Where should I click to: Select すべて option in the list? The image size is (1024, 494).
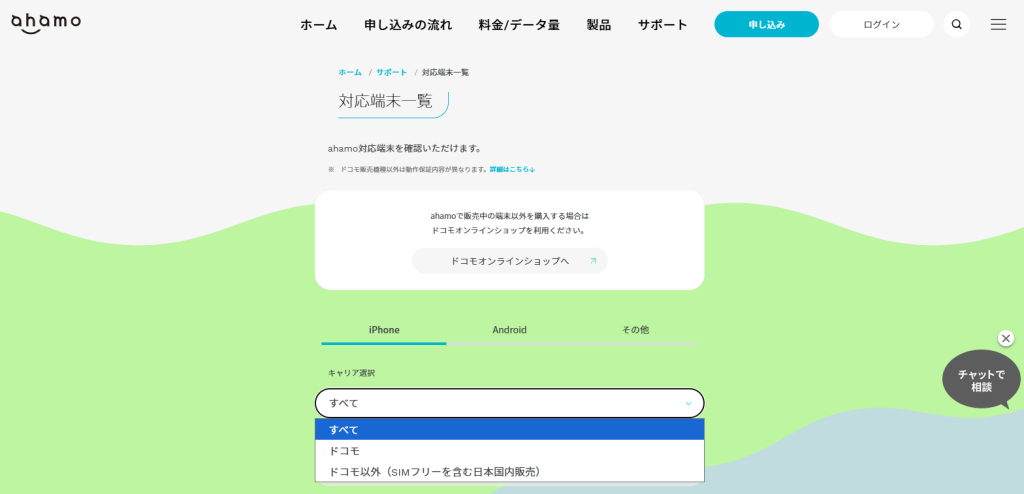coord(509,430)
